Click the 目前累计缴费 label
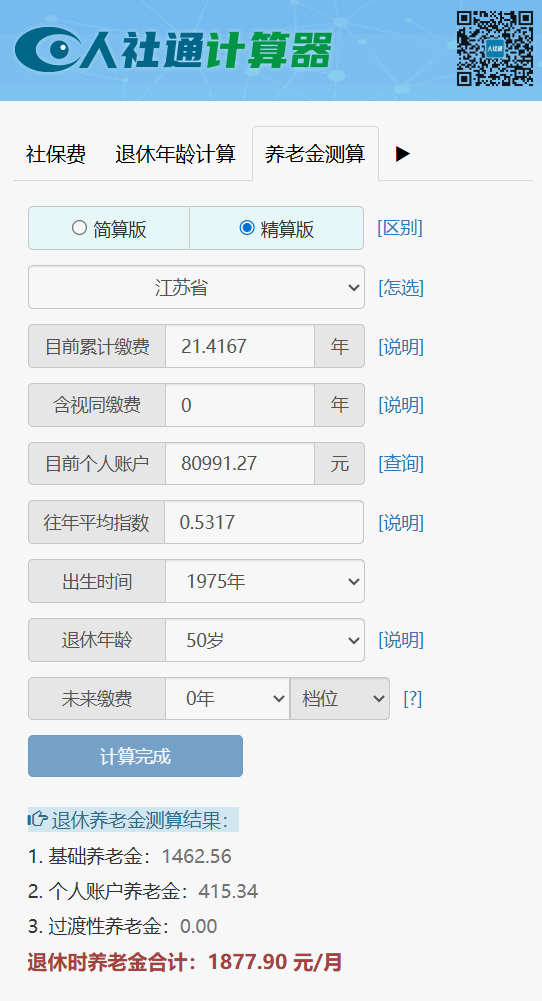542x1001 pixels. 97,347
